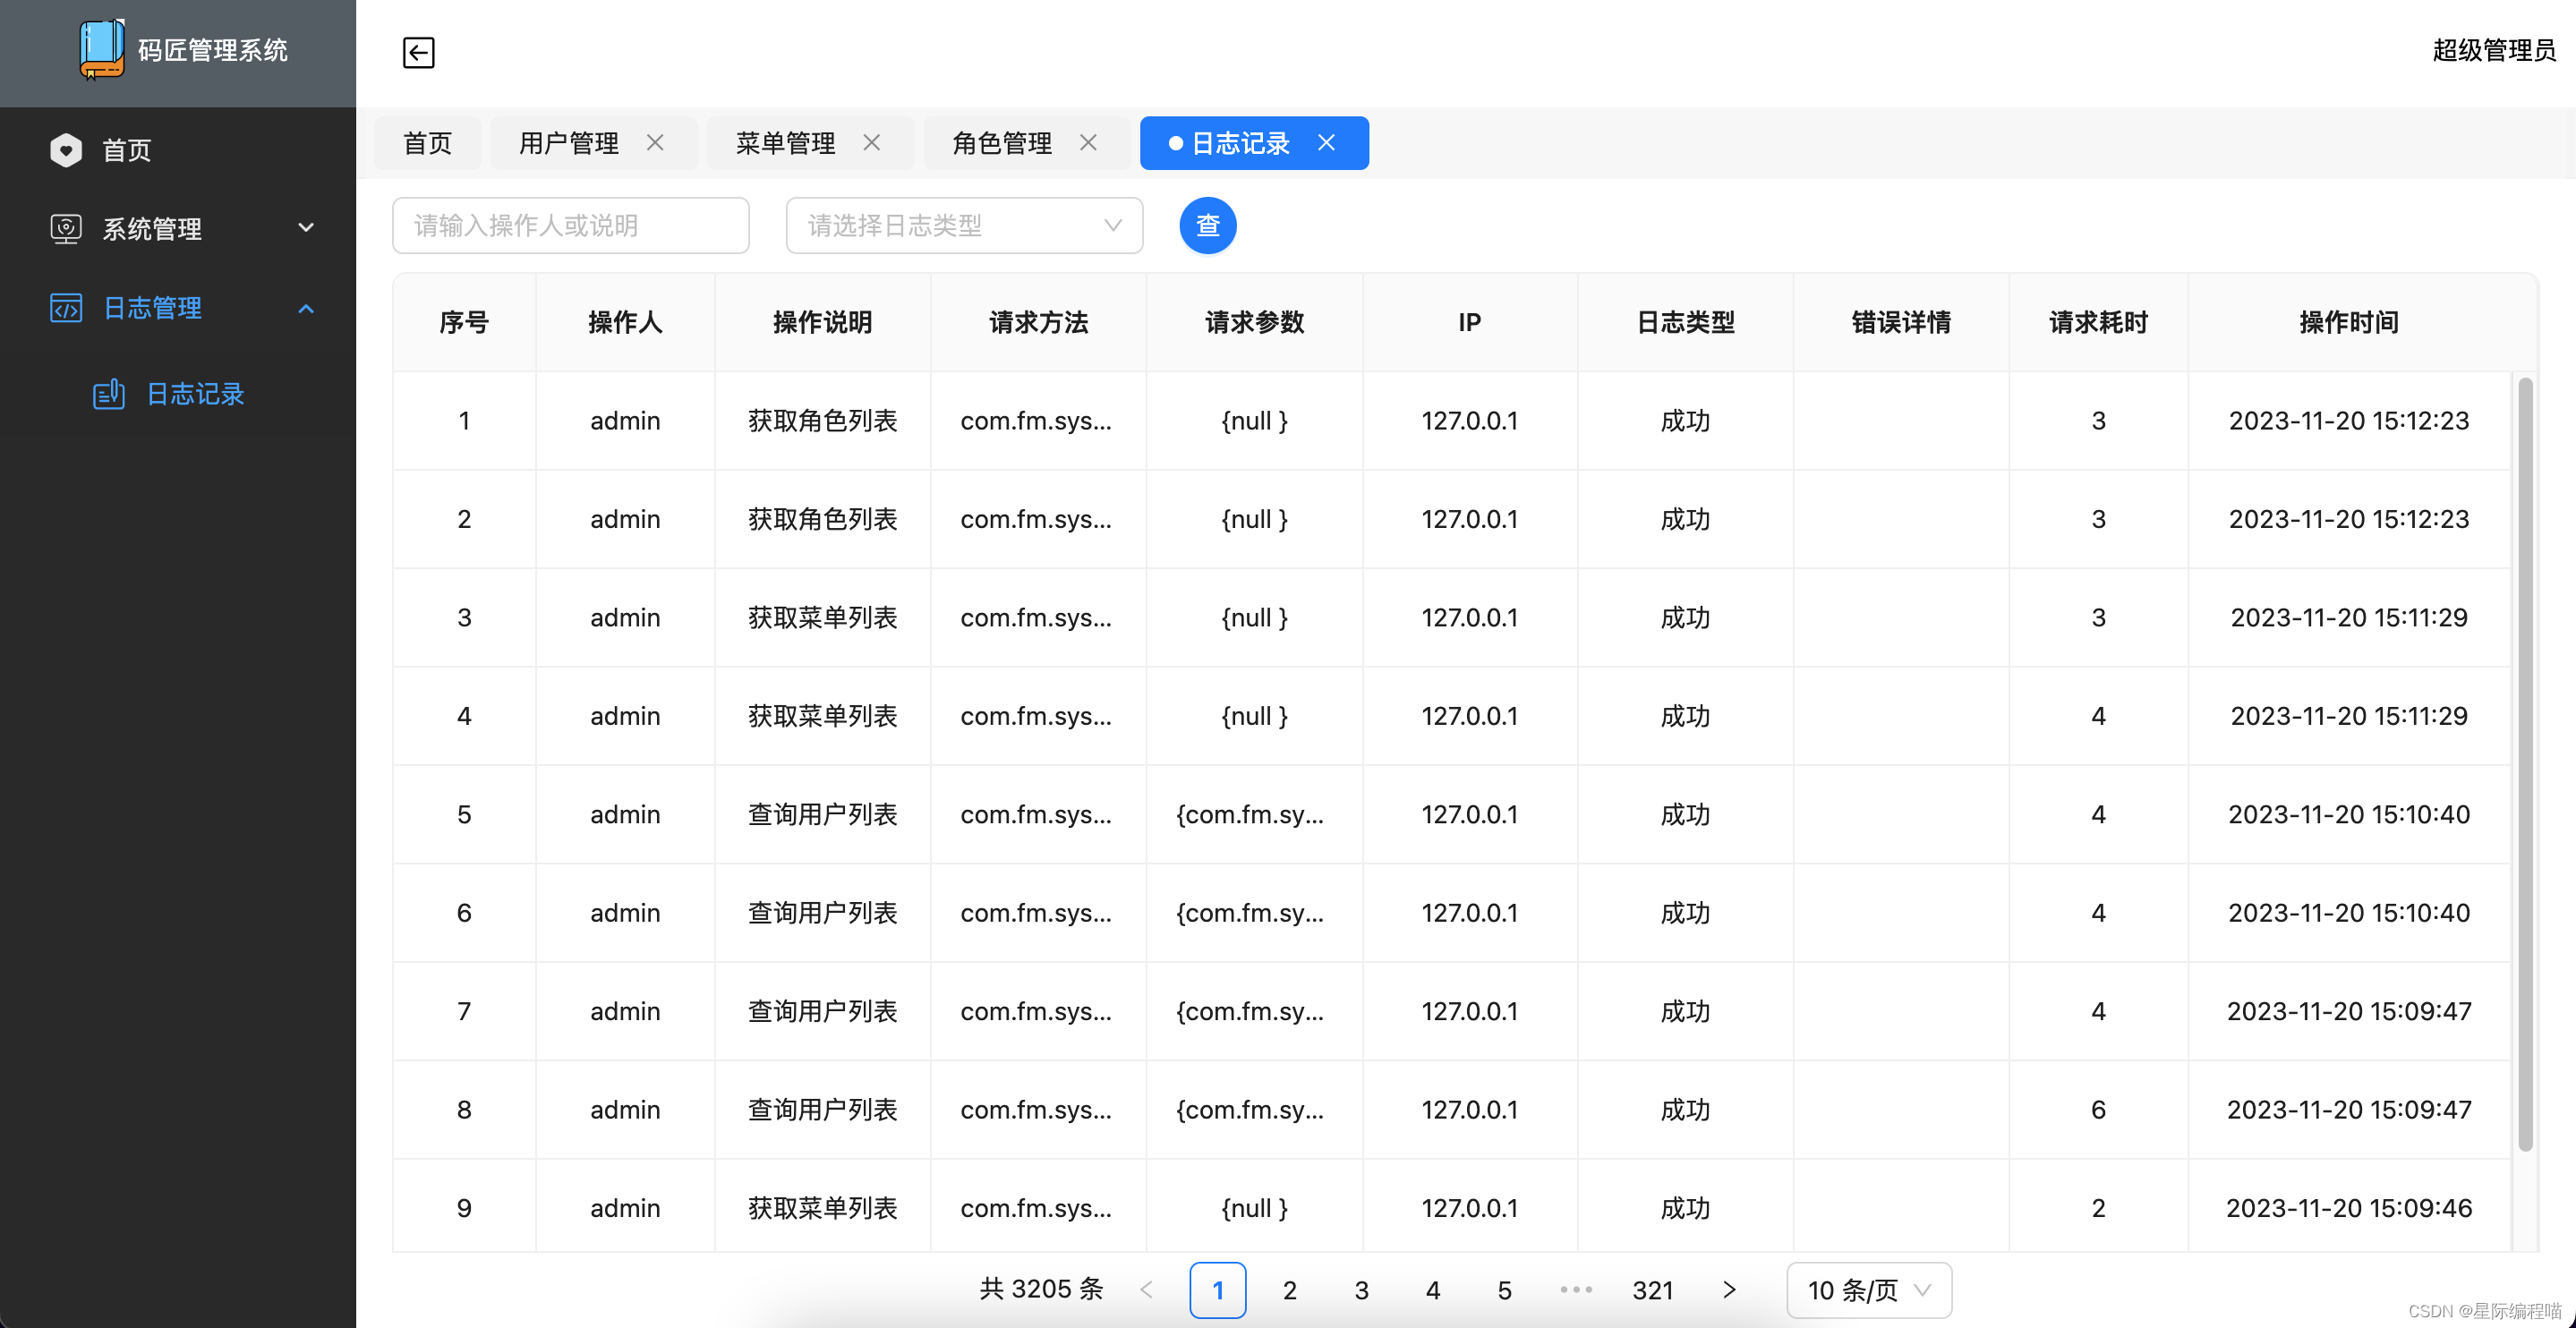The width and height of the screenshot is (2576, 1328).
Task: Switch to the 首页 tab
Action: click(427, 143)
